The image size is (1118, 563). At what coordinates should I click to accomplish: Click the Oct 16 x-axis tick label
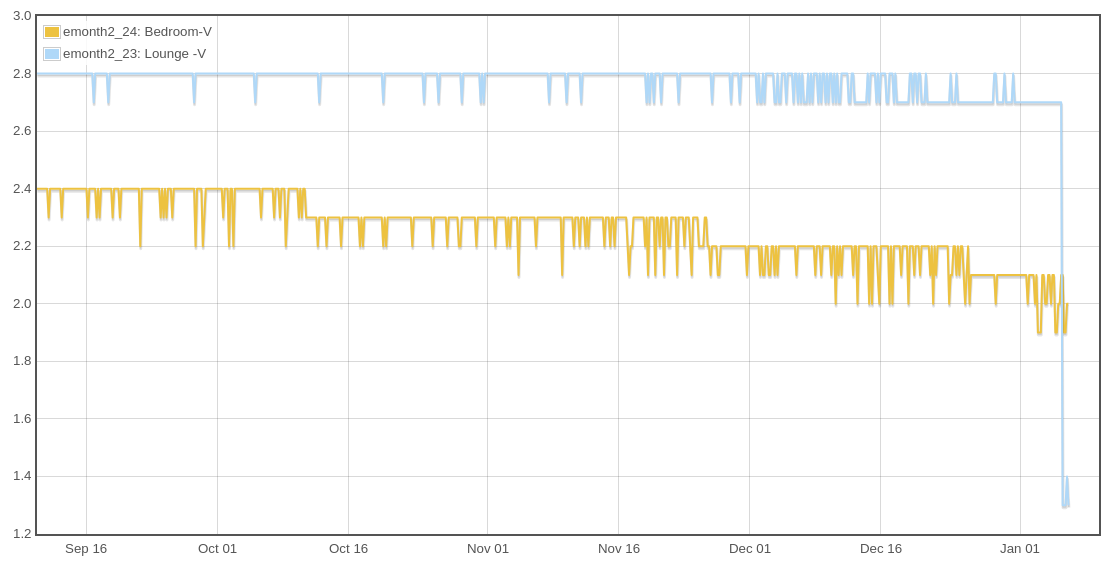tap(348, 548)
